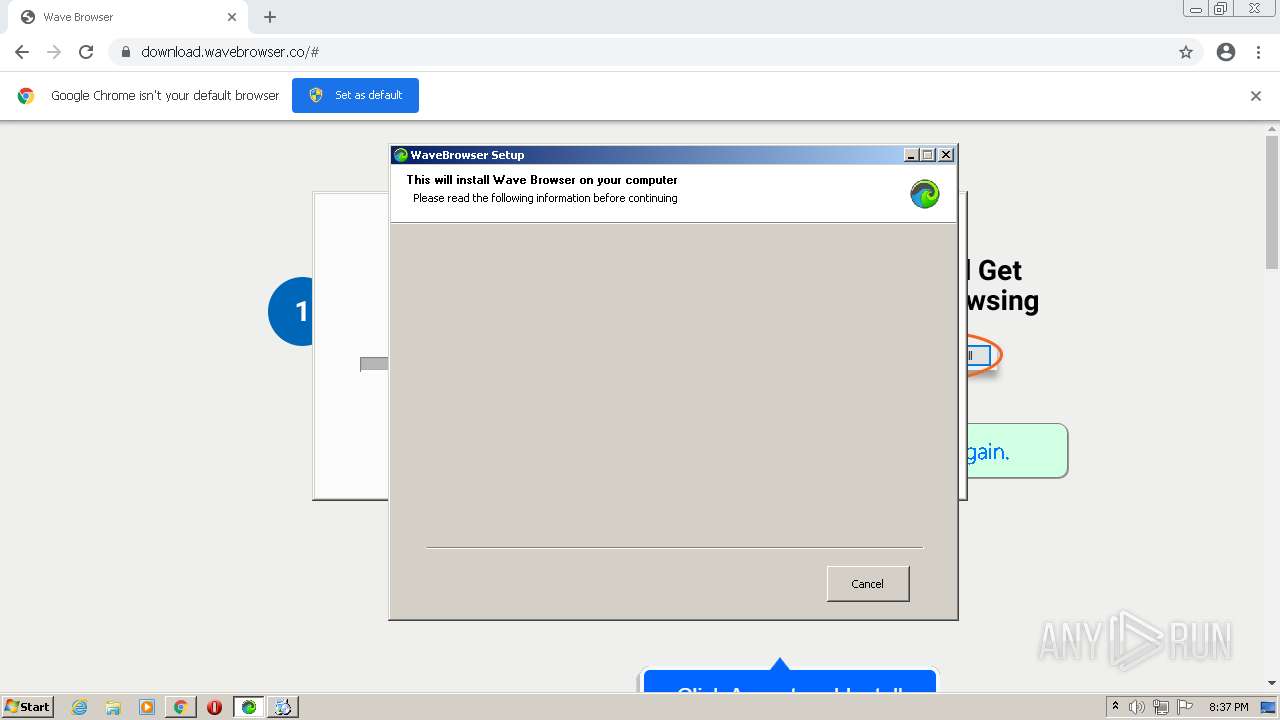Screen dimensions: 1280x720
Task: Switch to the Wave Browser tab
Action: point(127,17)
